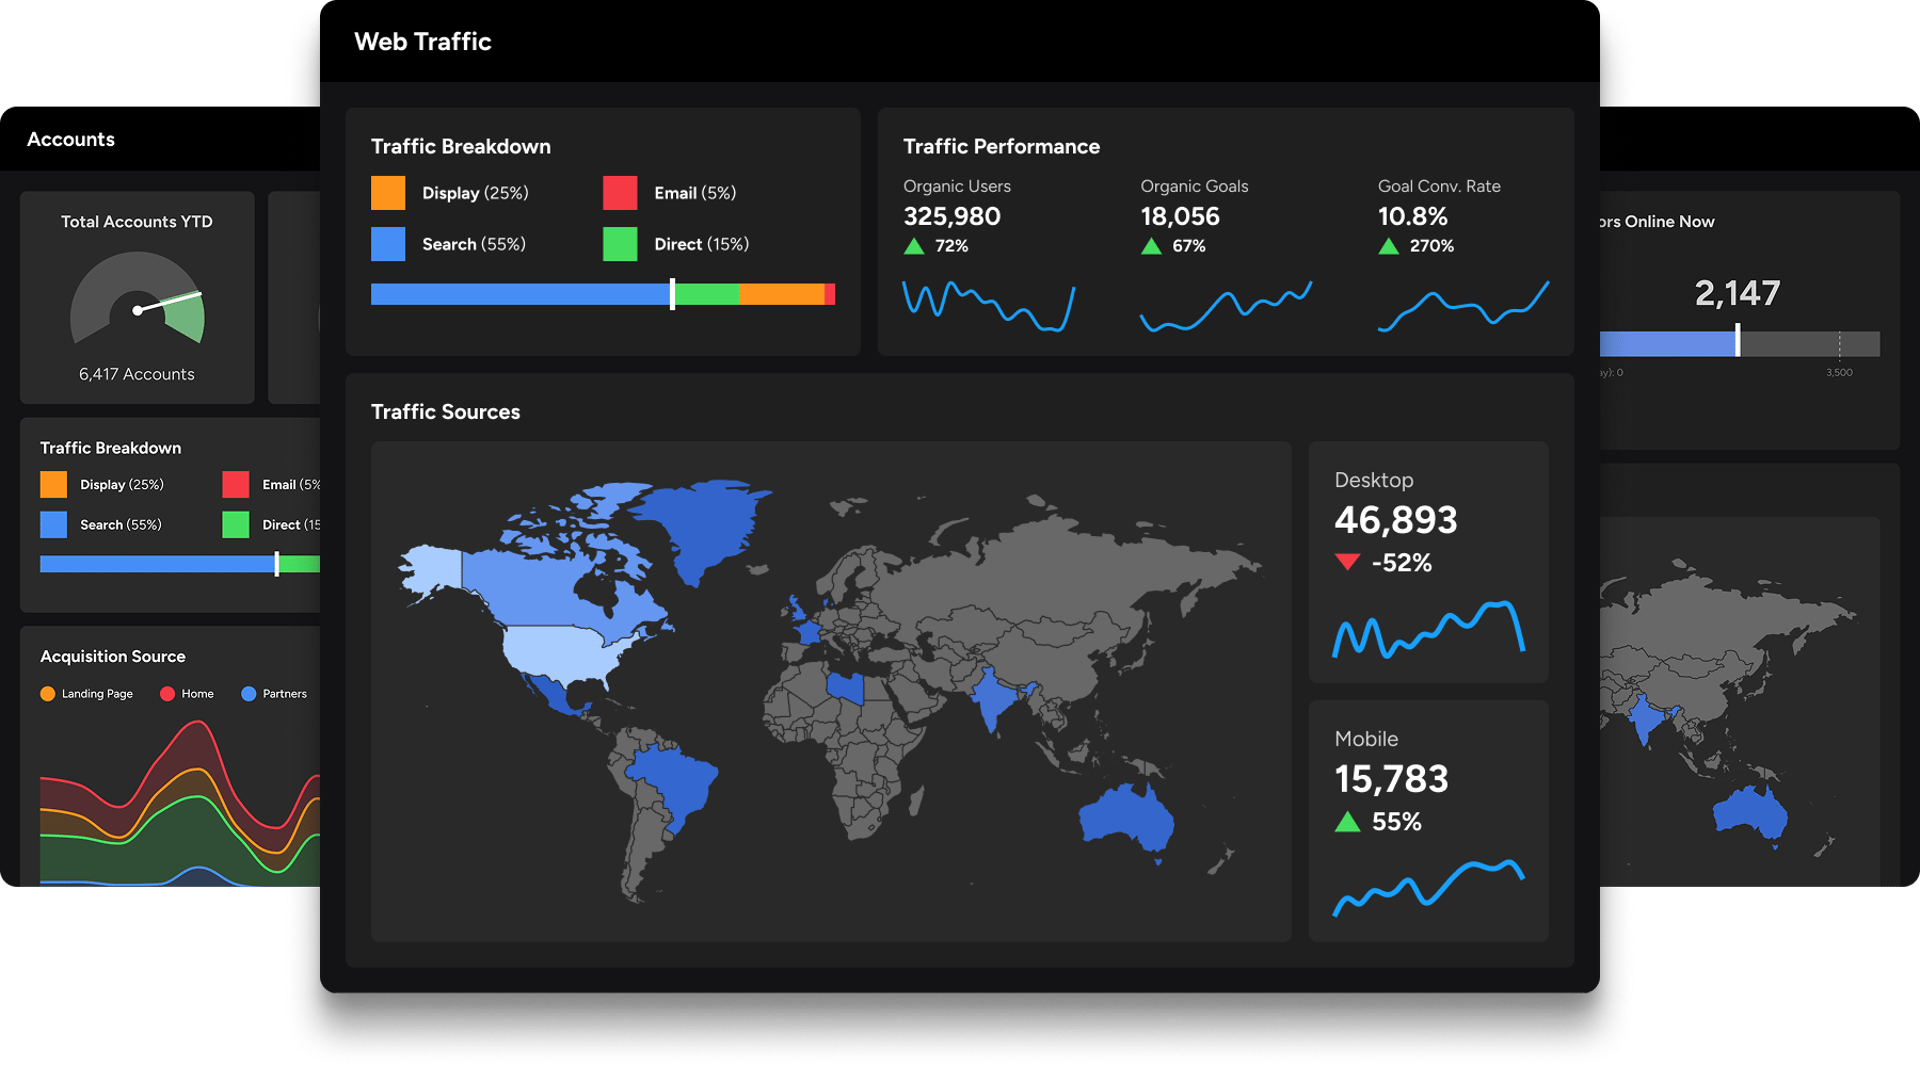Open the Organic Goals 18,056 metric

(x=1181, y=216)
